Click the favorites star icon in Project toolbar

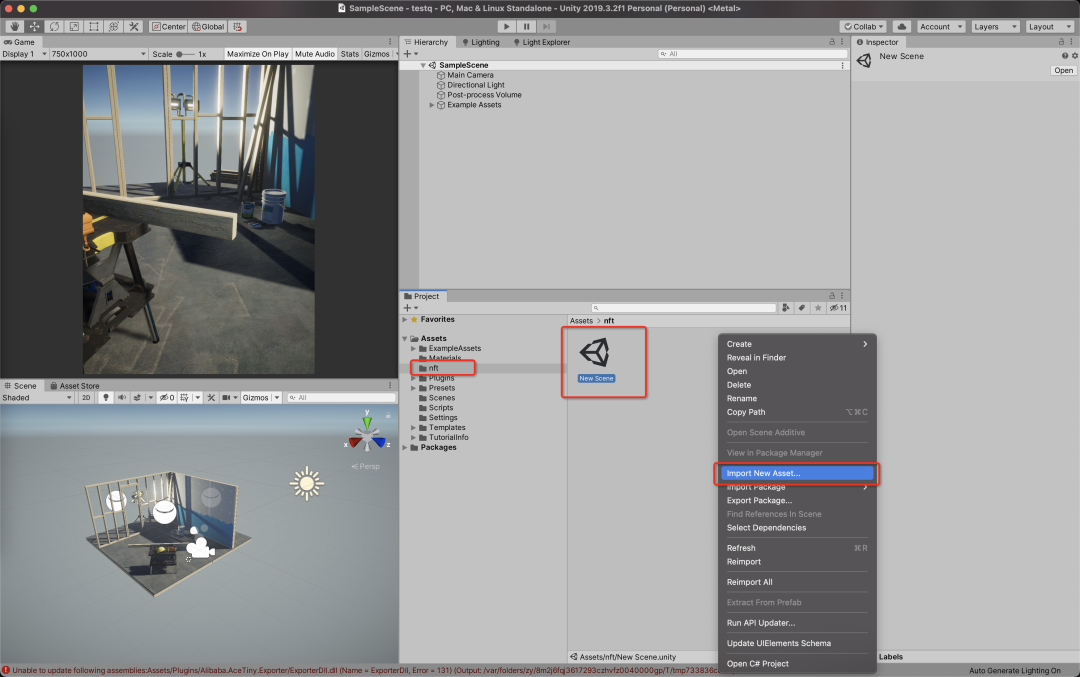point(818,308)
